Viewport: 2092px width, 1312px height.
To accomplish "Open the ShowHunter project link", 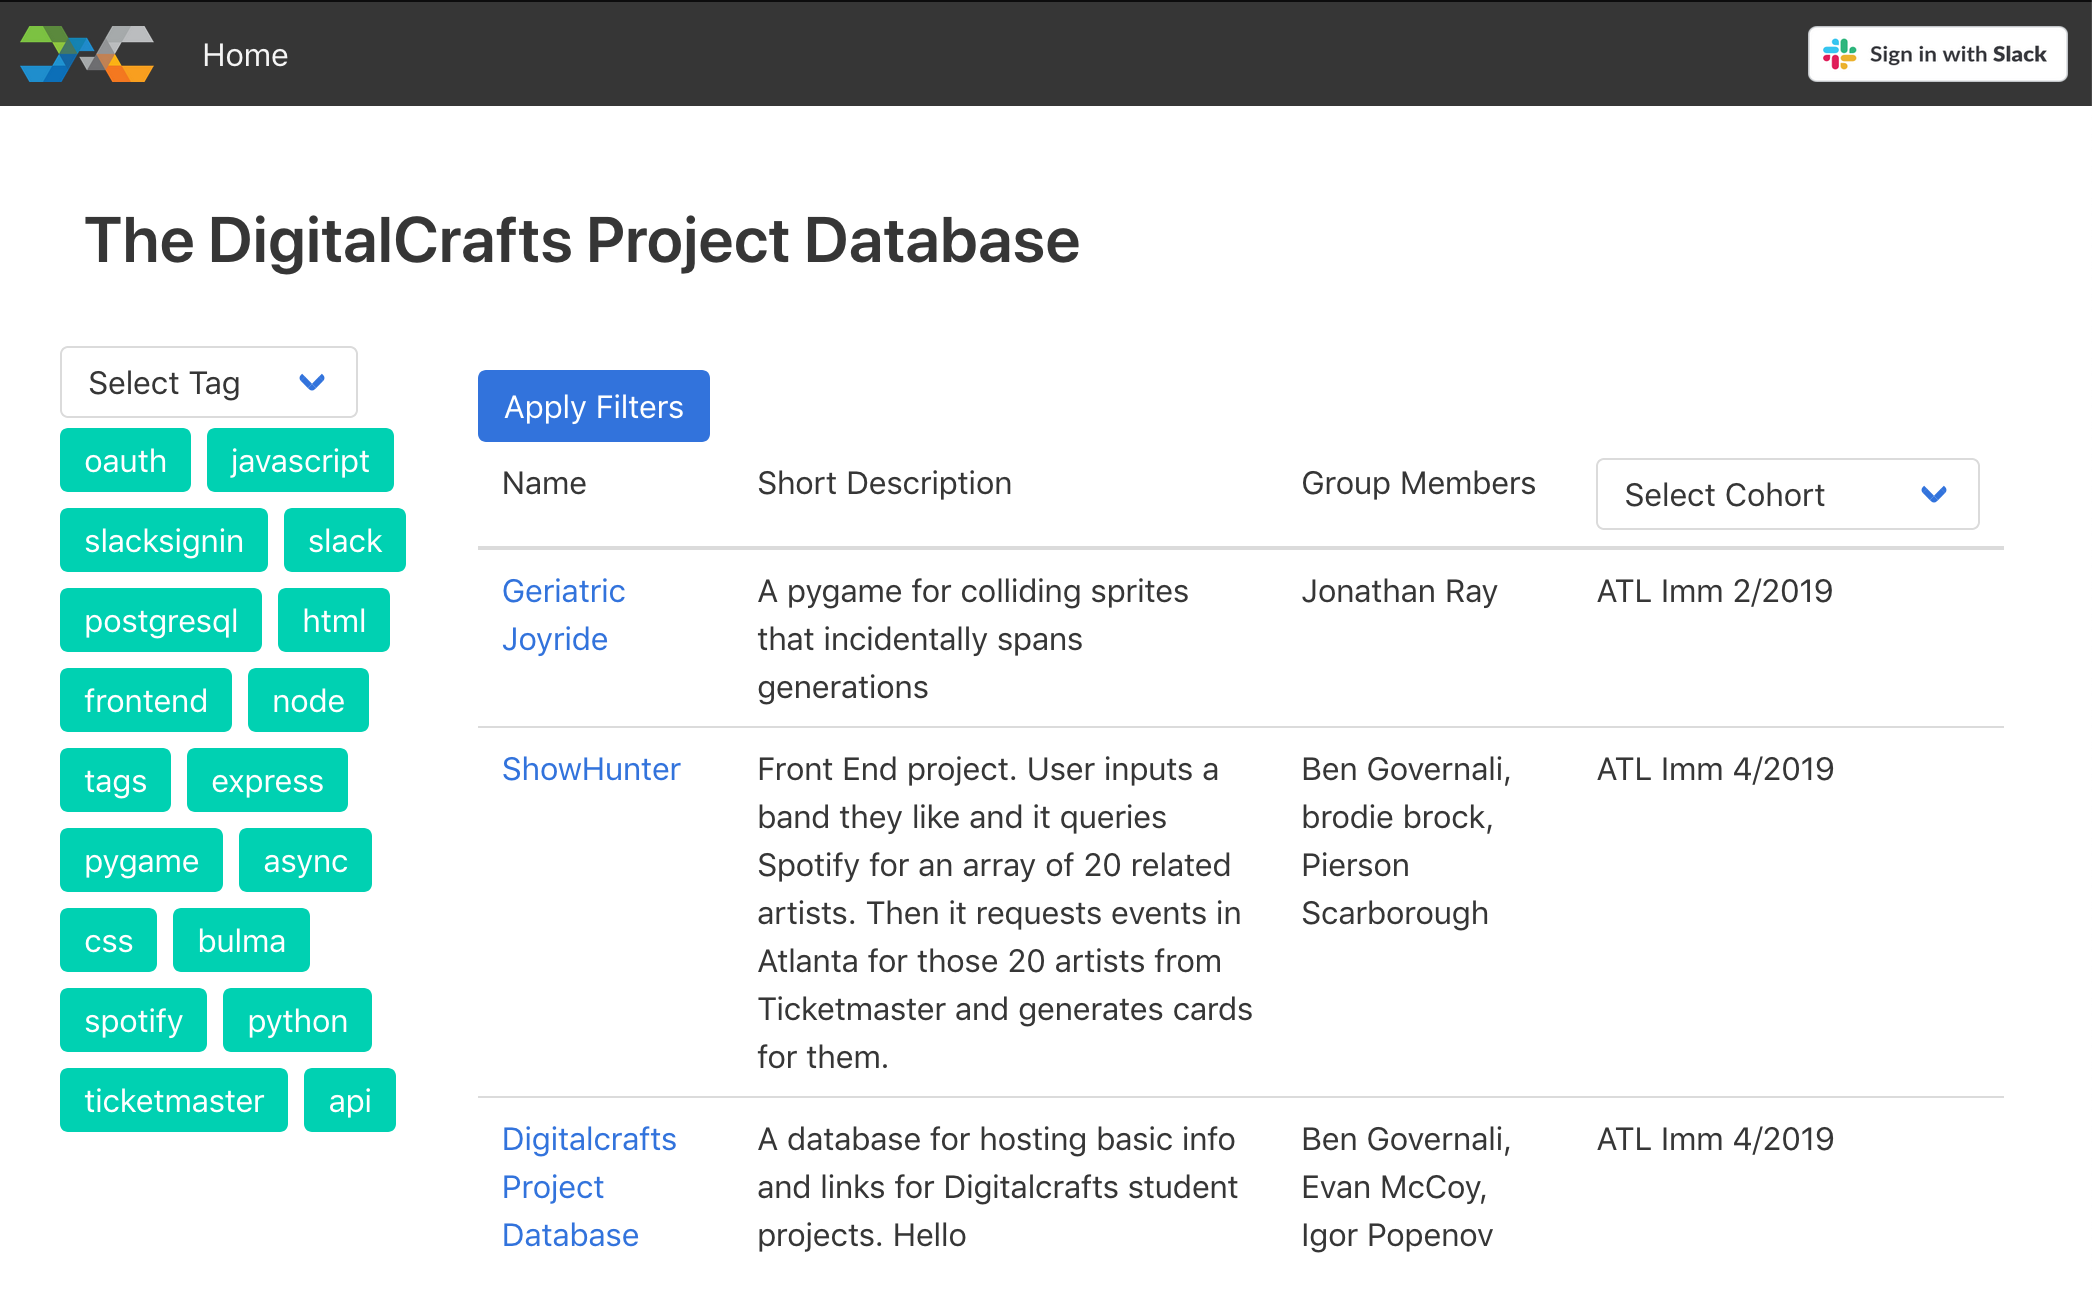I will click(x=591, y=769).
